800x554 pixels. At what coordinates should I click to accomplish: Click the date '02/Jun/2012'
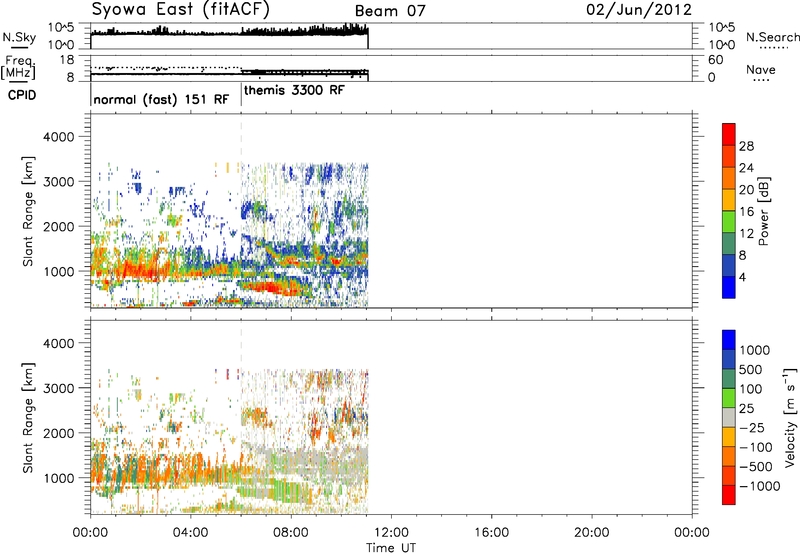pos(639,10)
